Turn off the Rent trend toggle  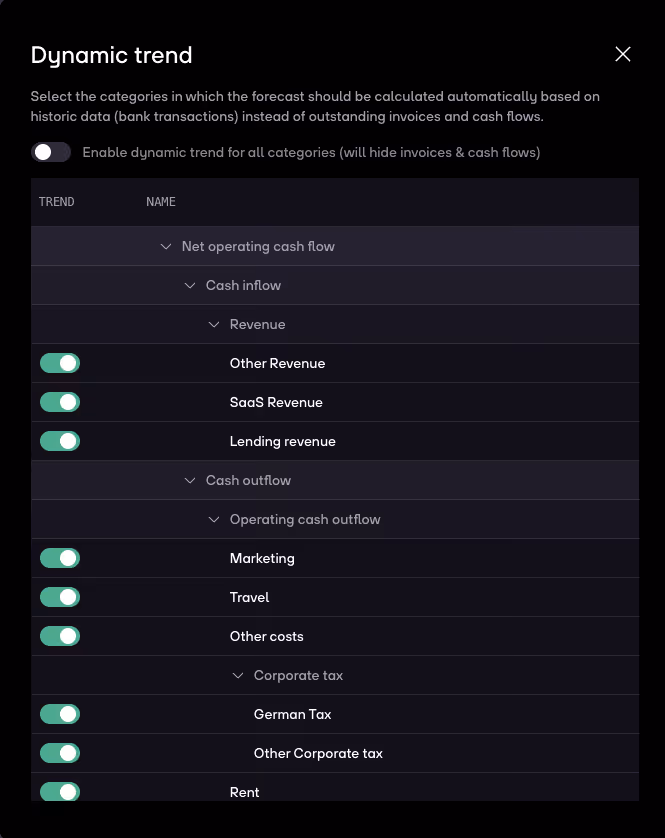[60, 791]
